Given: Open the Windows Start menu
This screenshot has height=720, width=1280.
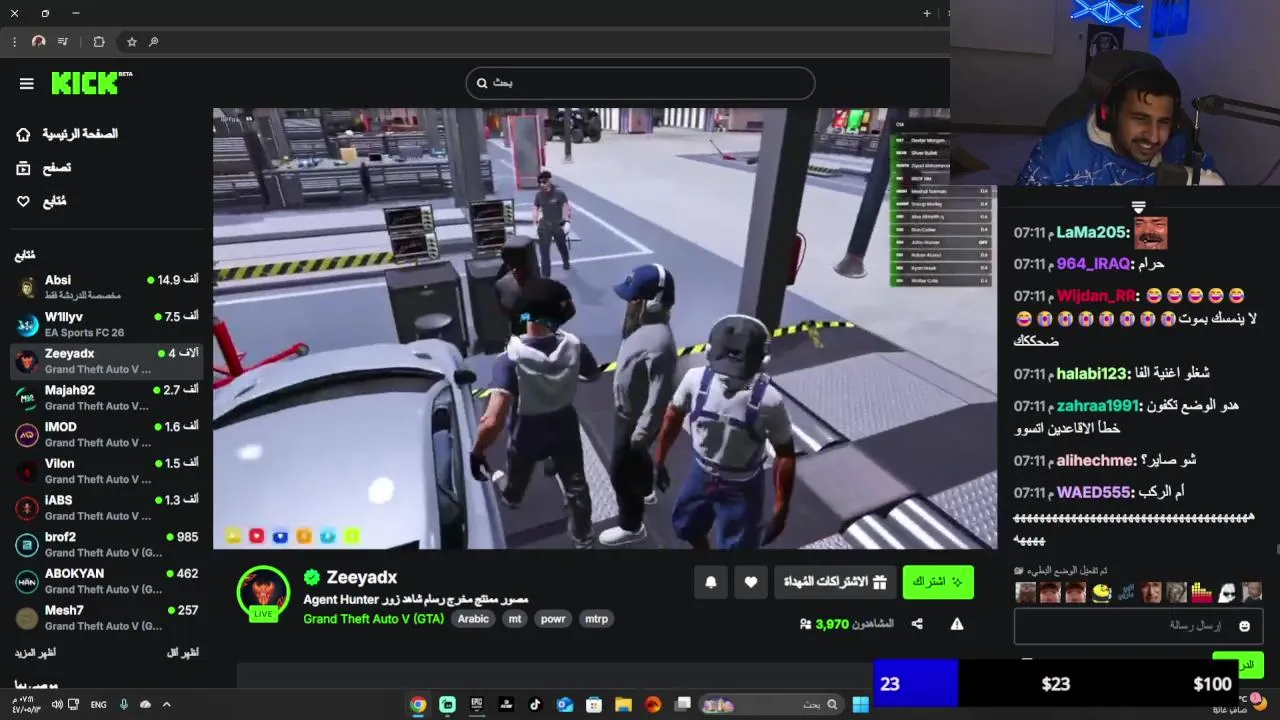Looking at the screenshot, I should [860, 704].
